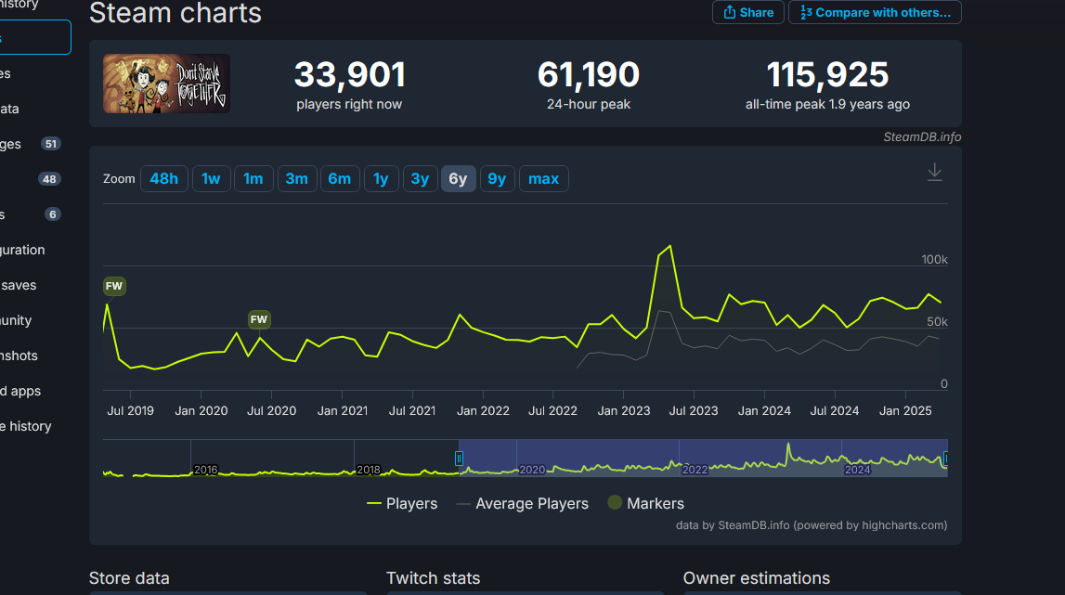
Task: Open the sidebar entry ending in 'nshots'
Action: tap(19, 356)
